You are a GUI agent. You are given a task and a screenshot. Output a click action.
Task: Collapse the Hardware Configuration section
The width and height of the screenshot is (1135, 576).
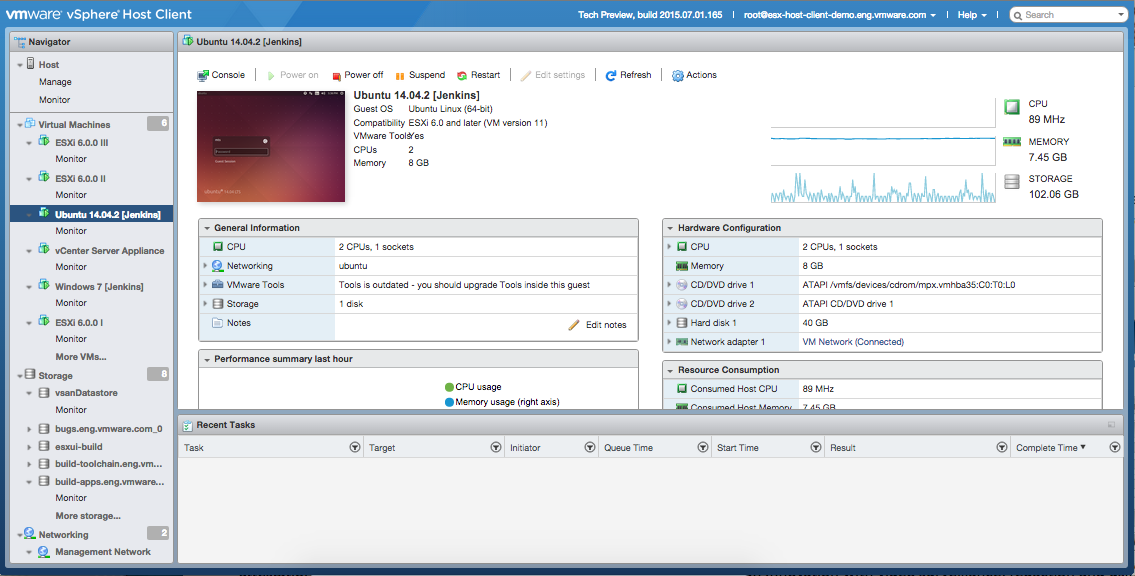[x=670, y=228]
